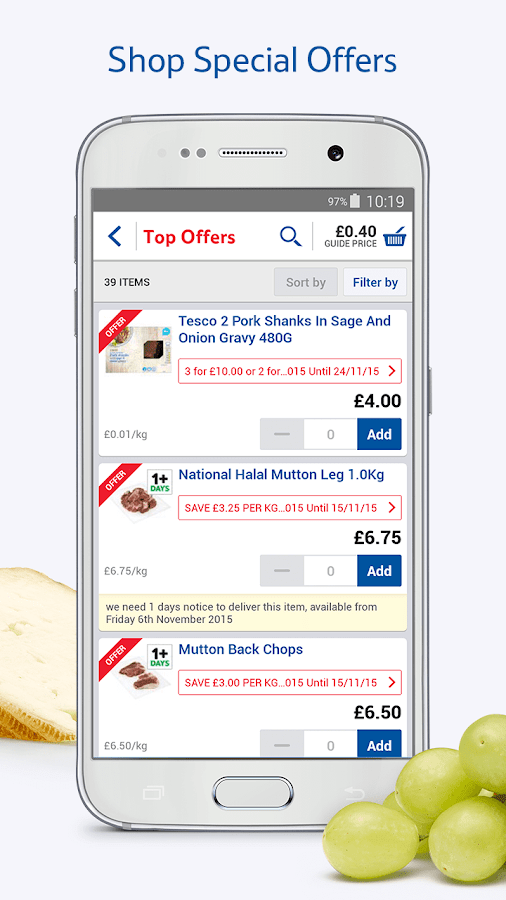Tap the battery icon in status bar

pyautogui.click(x=355, y=201)
